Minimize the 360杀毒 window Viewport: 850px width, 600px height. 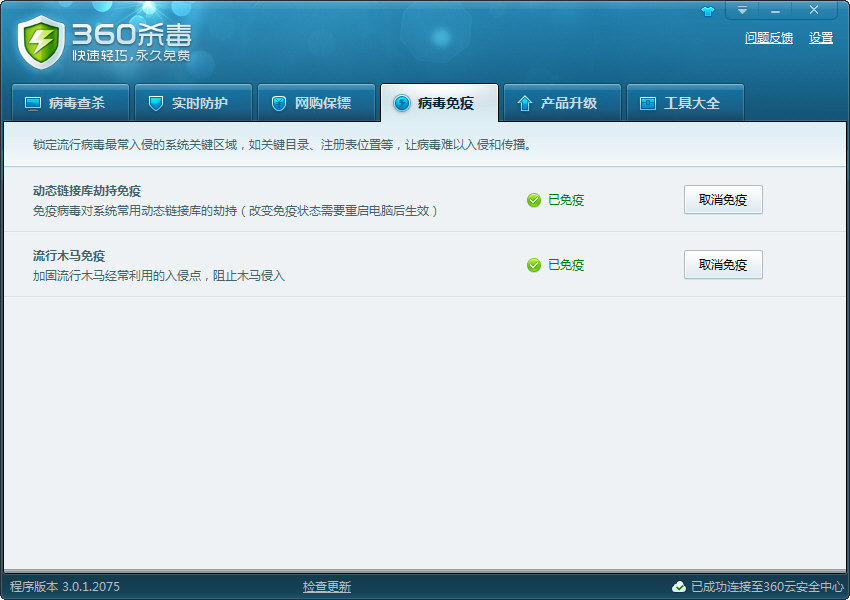click(775, 10)
